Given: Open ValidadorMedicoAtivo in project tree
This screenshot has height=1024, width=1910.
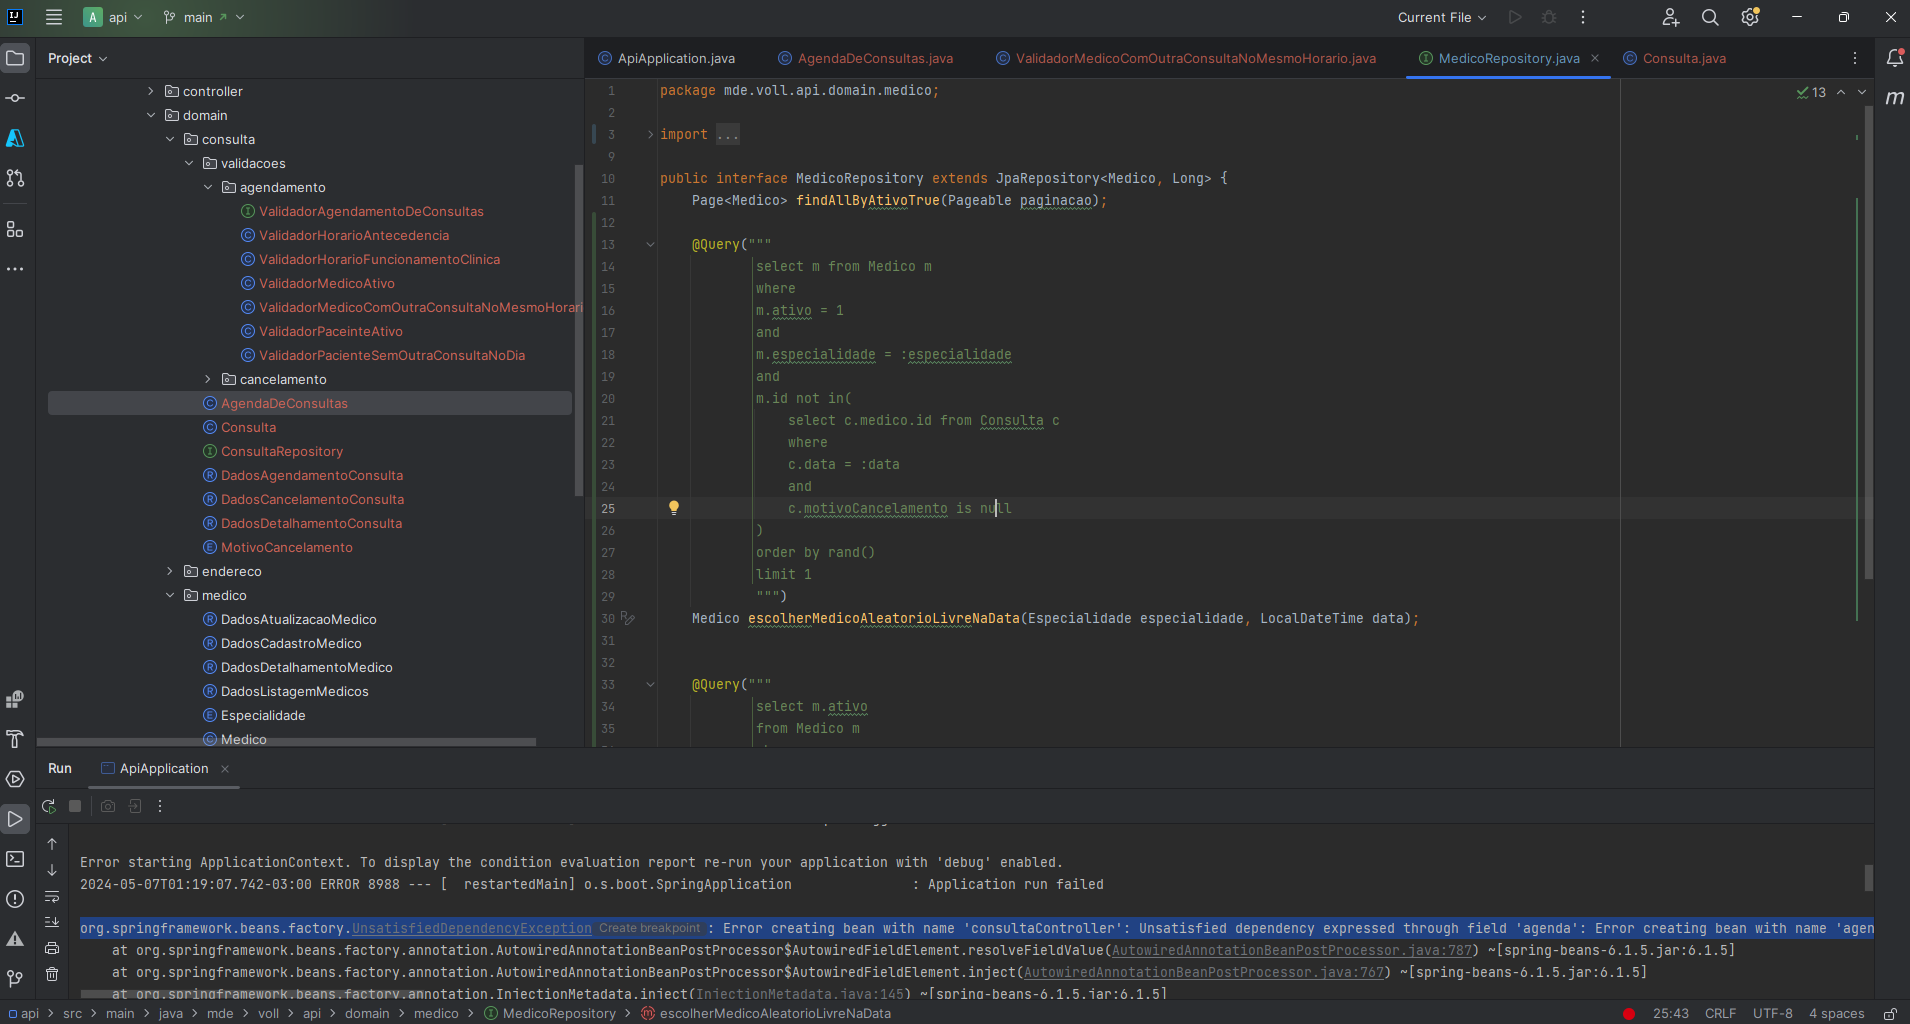Looking at the screenshot, I should [x=326, y=283].
